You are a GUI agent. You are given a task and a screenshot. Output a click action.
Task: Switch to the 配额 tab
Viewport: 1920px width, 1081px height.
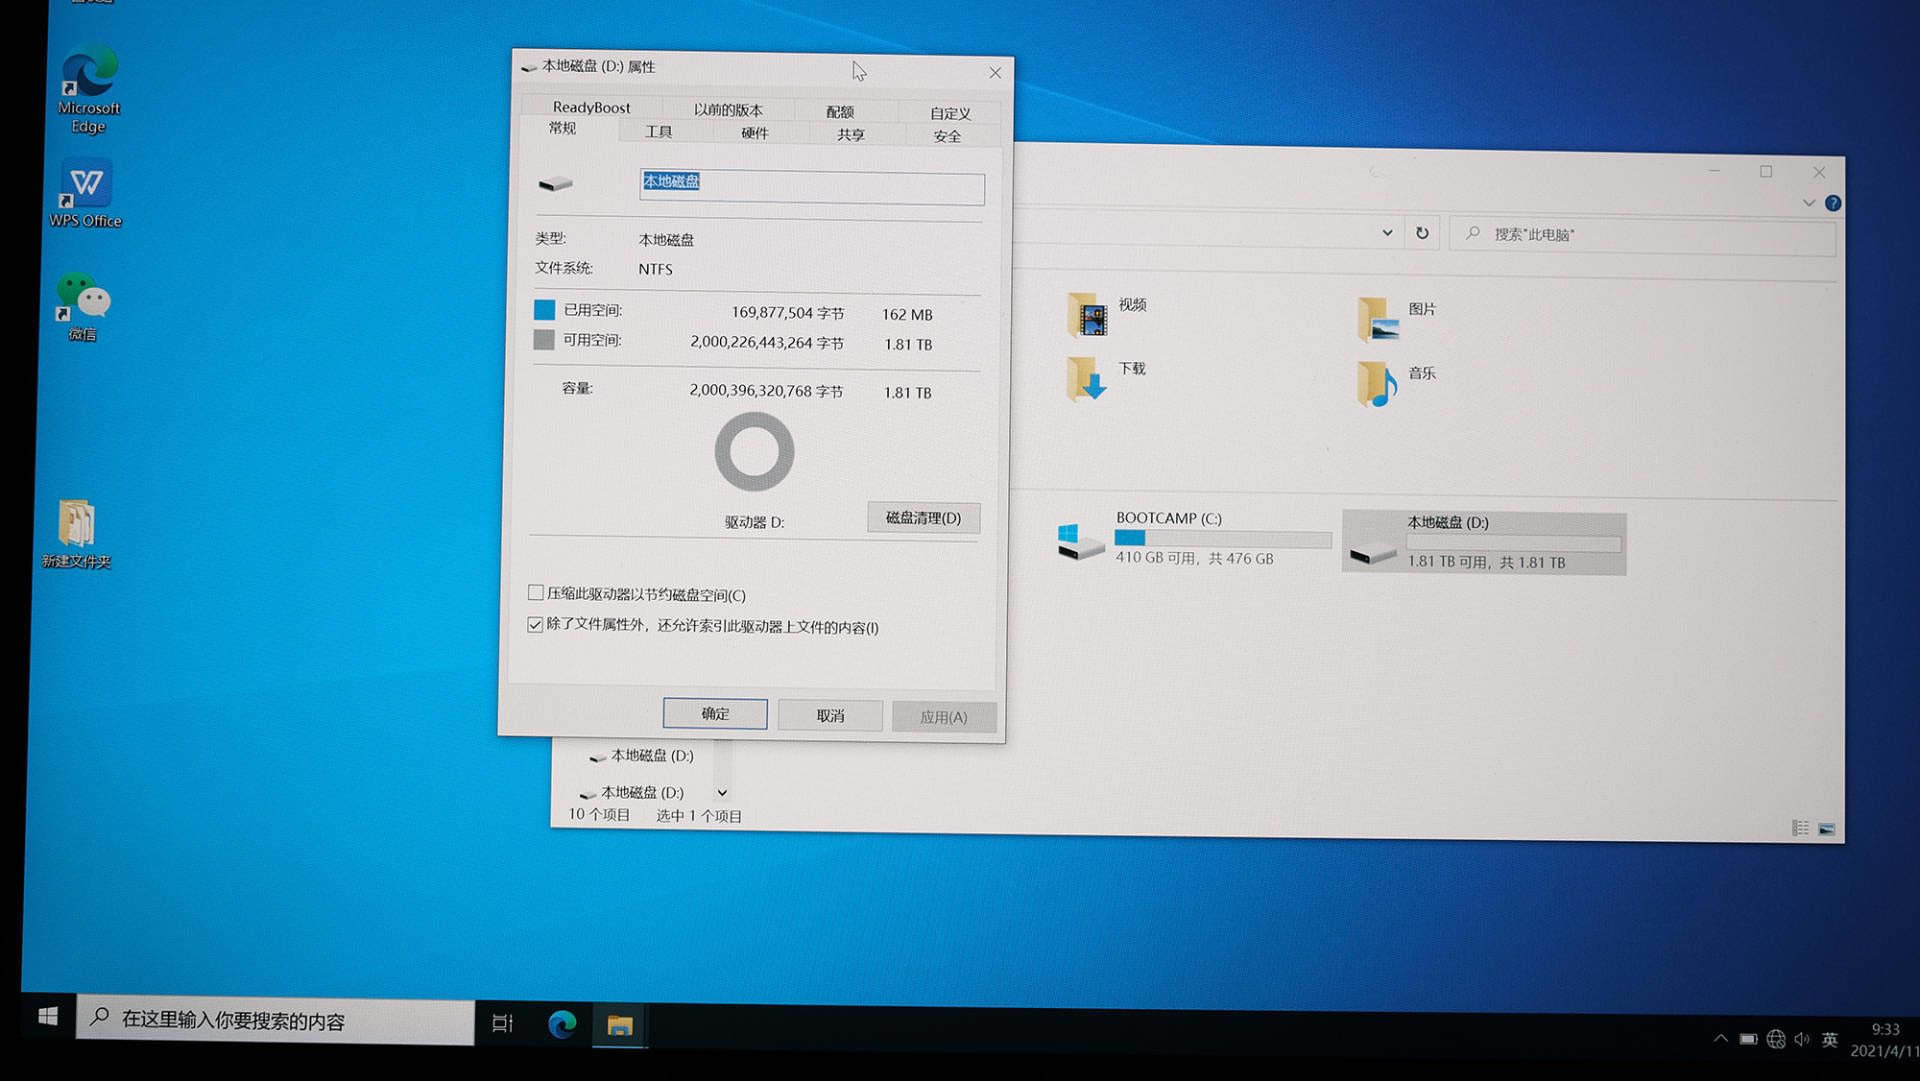pyautogui.click(x=840, y=112)
